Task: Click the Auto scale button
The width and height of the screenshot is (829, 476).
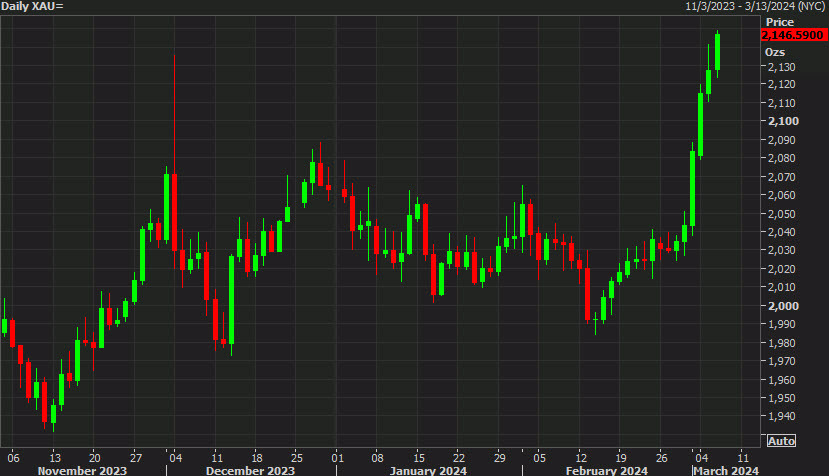Action: tap(781, 441)
